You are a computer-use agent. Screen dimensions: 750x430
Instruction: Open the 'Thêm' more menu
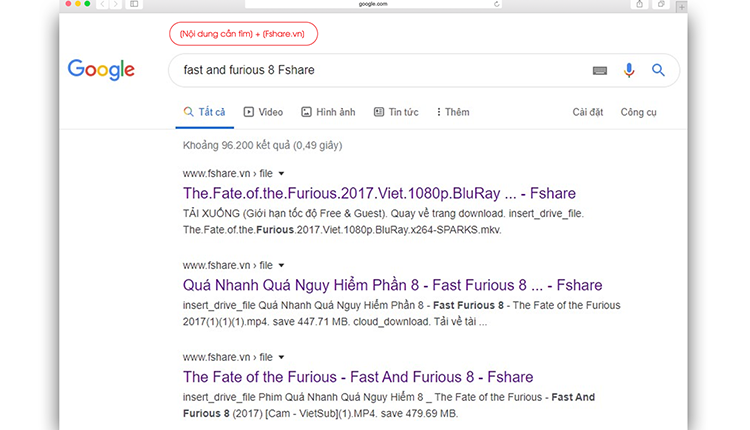click(452, 112)
